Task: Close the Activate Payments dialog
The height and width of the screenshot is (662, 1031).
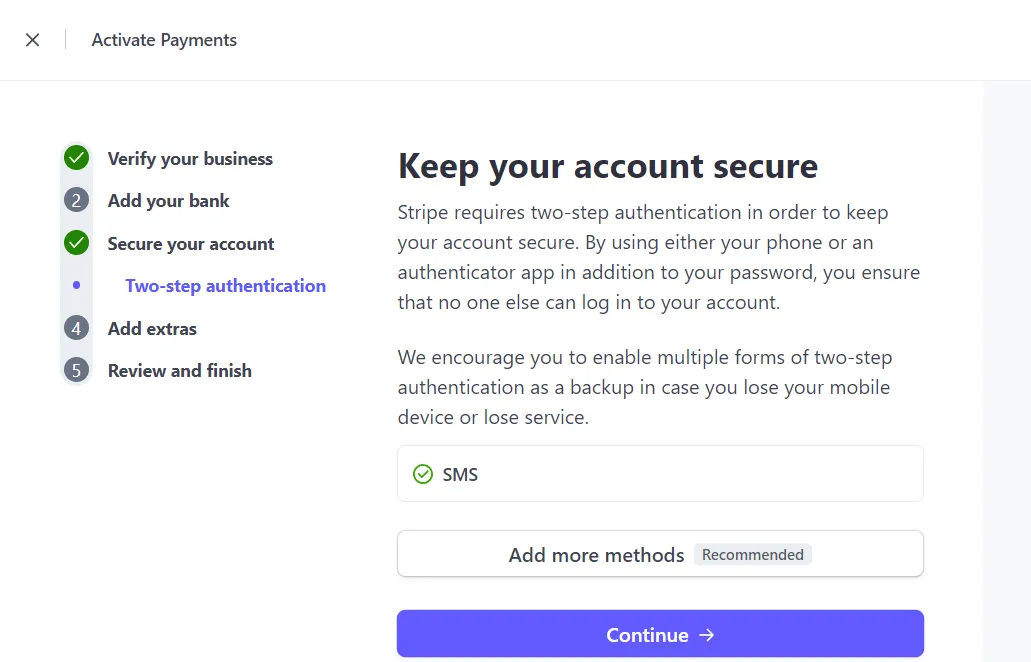Action: click(x=32, y=40)
